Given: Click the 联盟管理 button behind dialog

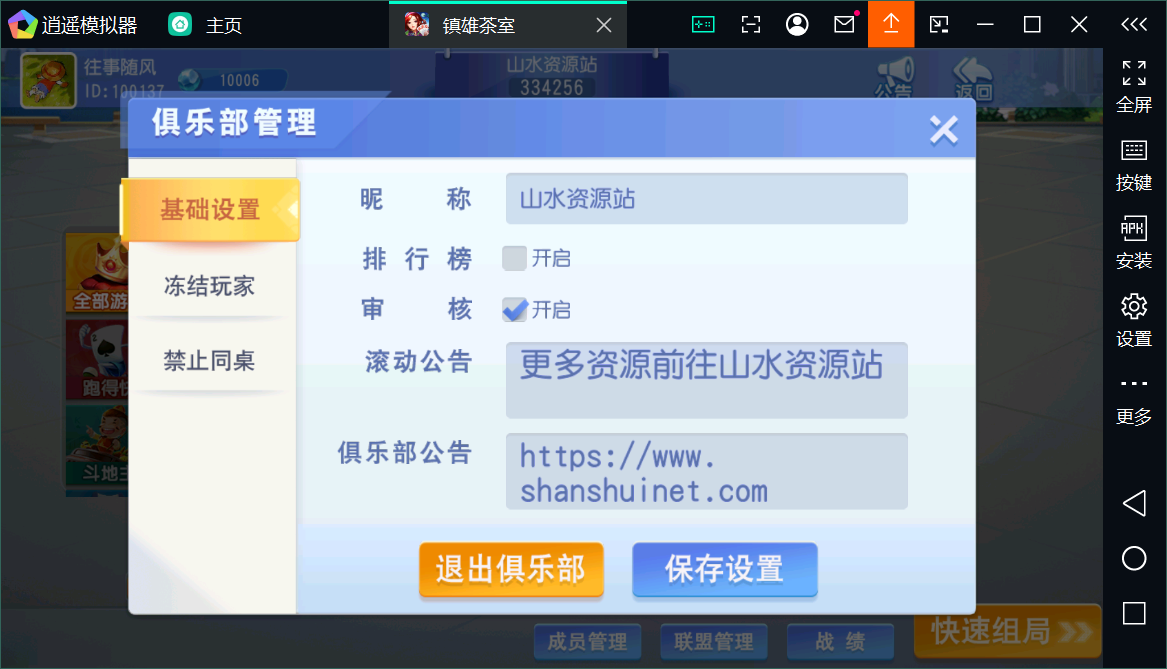Looking at the screenshot, I should (714, 641).
